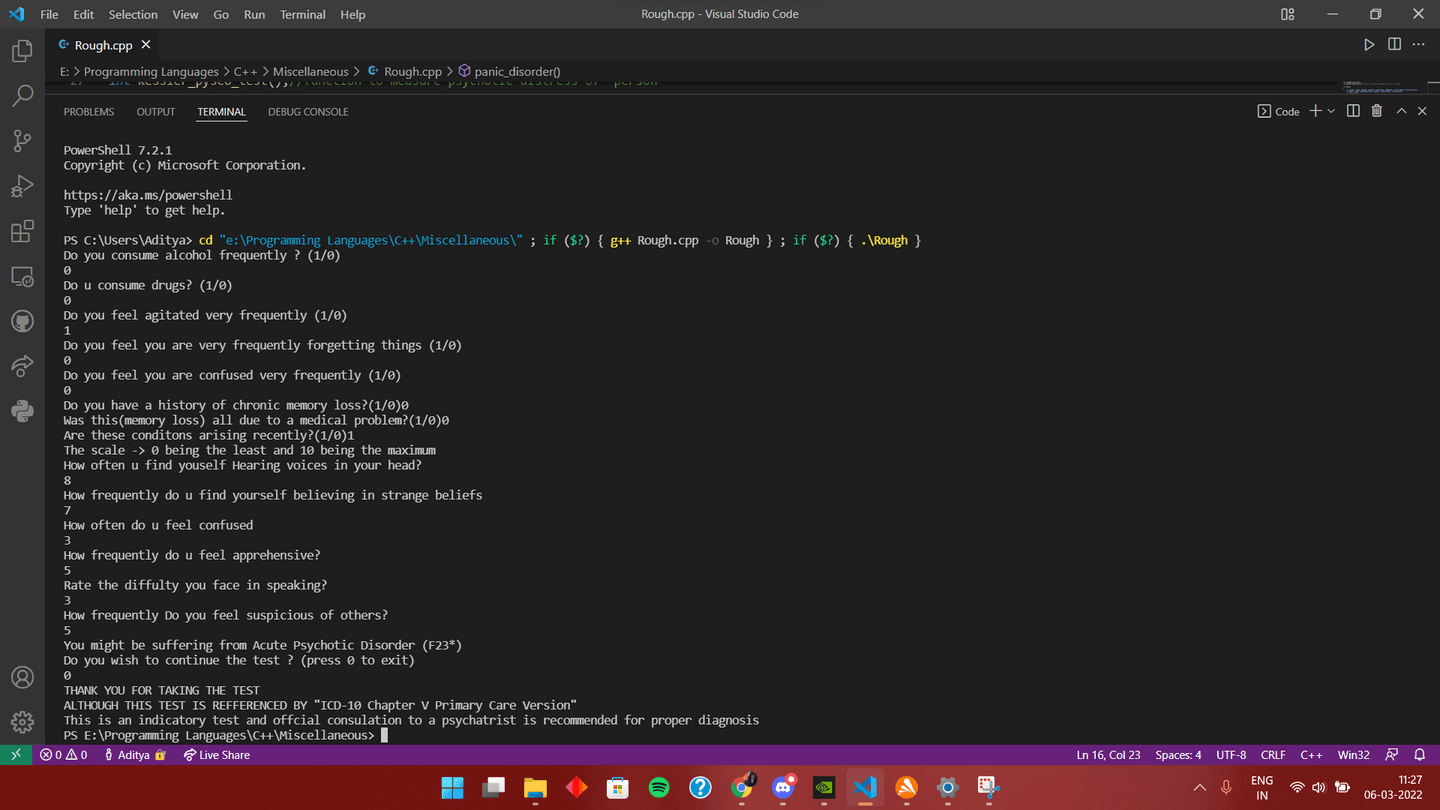Open the GitHub view in activity bar
Image resolution: width=1440 pixels, height=810 pixels.
click(x=22, y=322)
